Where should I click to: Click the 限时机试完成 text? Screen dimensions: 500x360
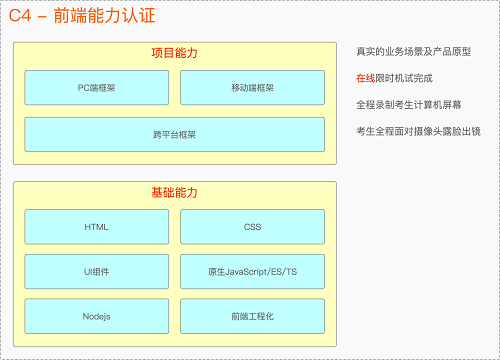tap(404, 78)
